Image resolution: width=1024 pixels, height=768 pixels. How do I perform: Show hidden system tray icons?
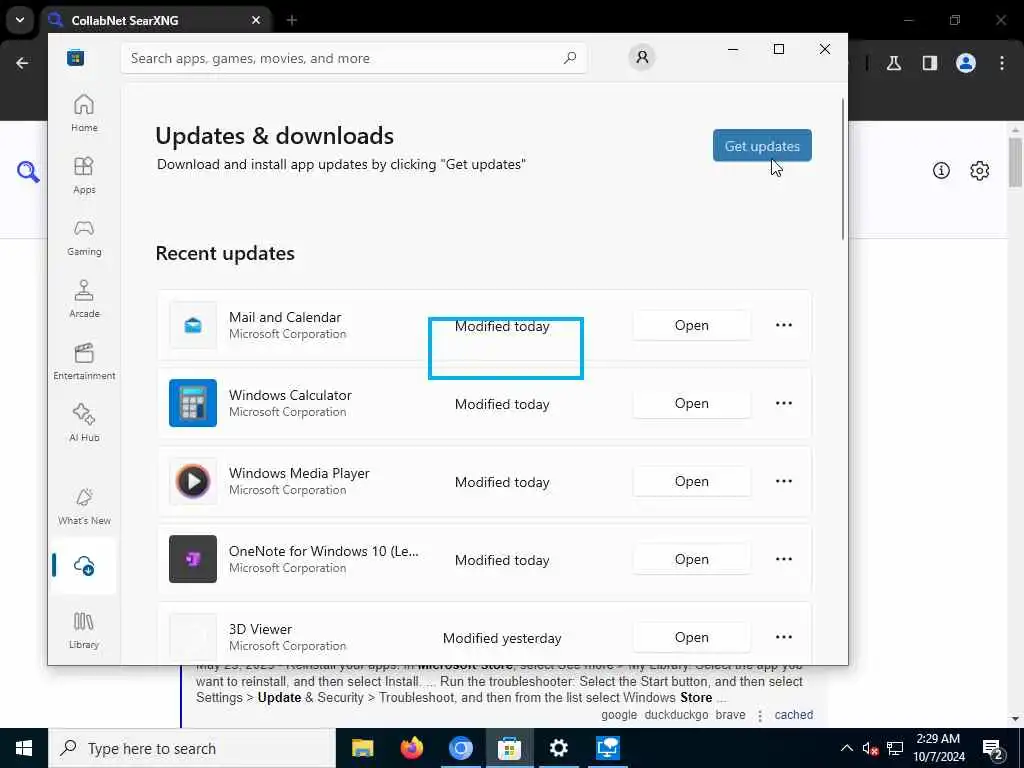(846, 748)
